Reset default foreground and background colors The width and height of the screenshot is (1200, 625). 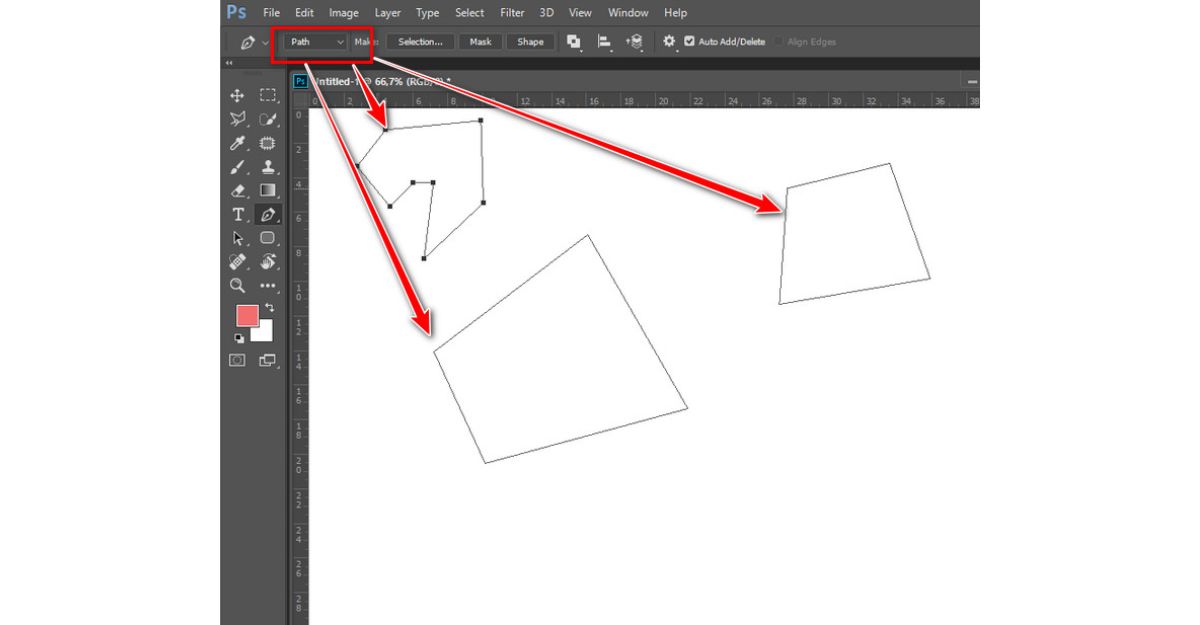click(239, 338)
